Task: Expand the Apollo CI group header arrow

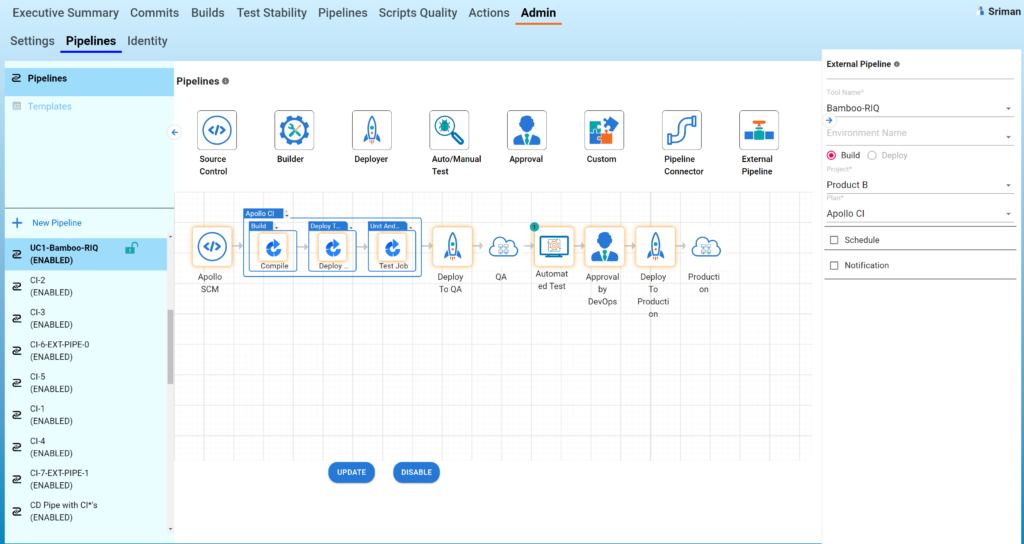Action: 287,214
